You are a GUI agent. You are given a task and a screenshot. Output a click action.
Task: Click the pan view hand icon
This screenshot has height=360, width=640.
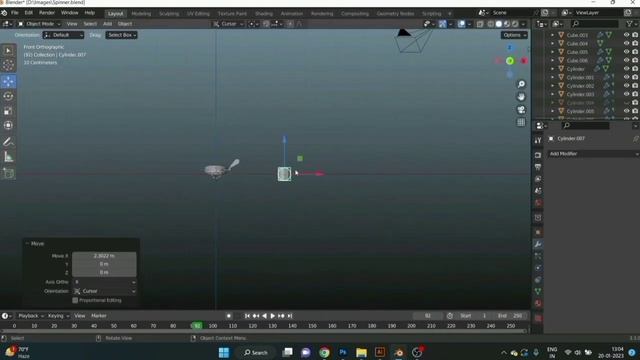click(521, 97)
